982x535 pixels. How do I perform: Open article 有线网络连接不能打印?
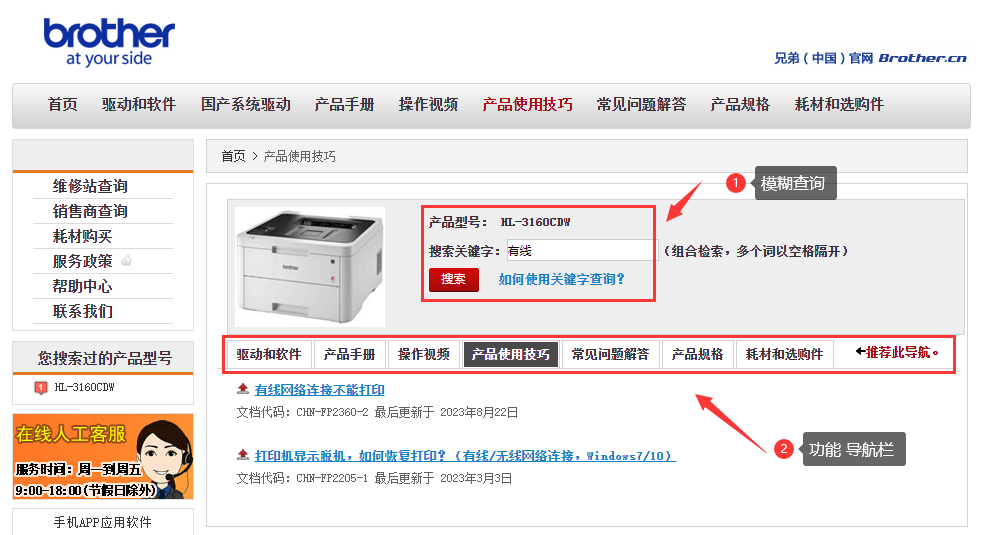[319, 390]
